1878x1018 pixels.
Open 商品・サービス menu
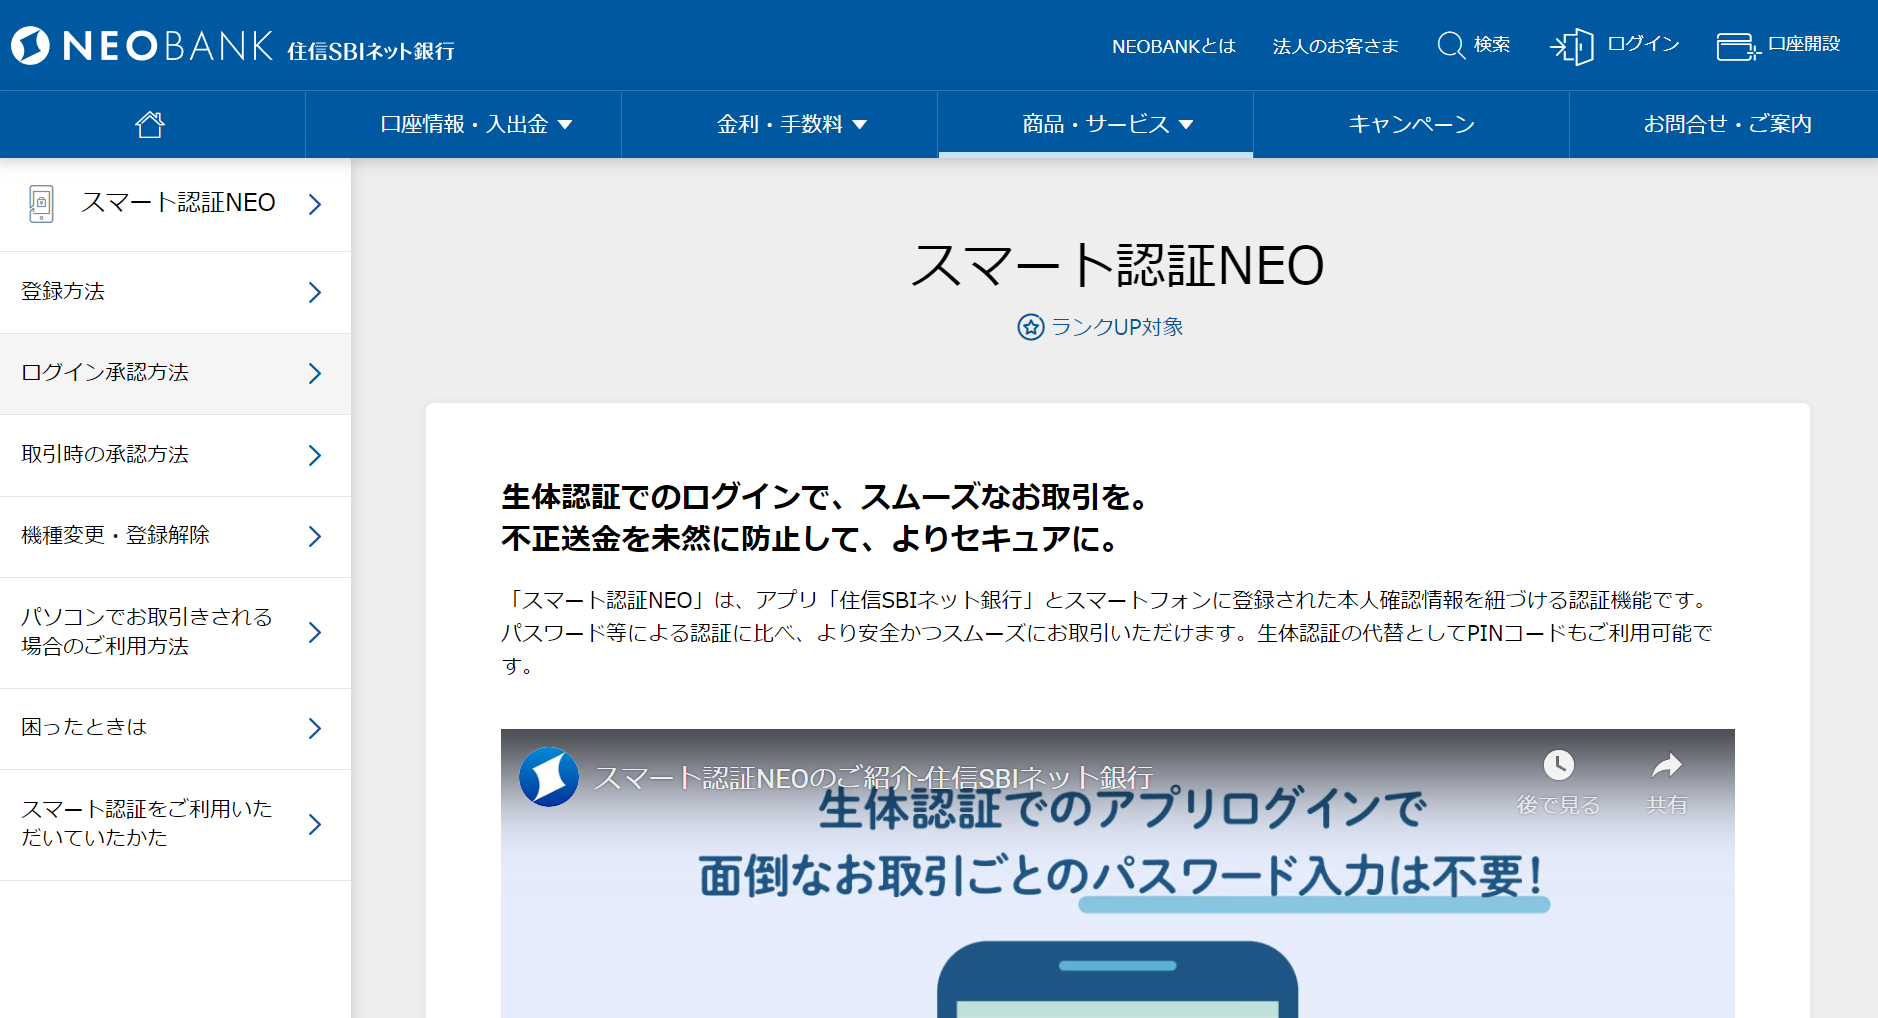[1096, 124]
